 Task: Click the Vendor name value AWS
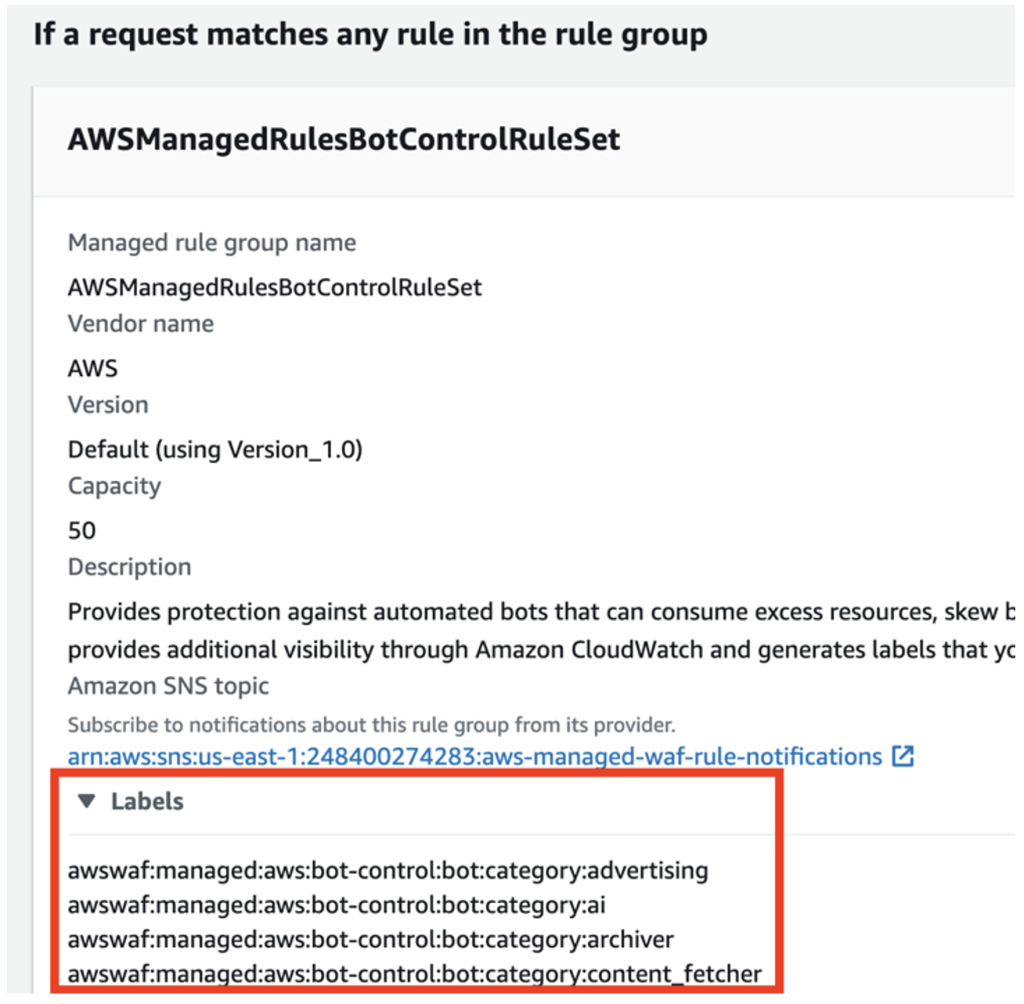click(x=92, y=367)
